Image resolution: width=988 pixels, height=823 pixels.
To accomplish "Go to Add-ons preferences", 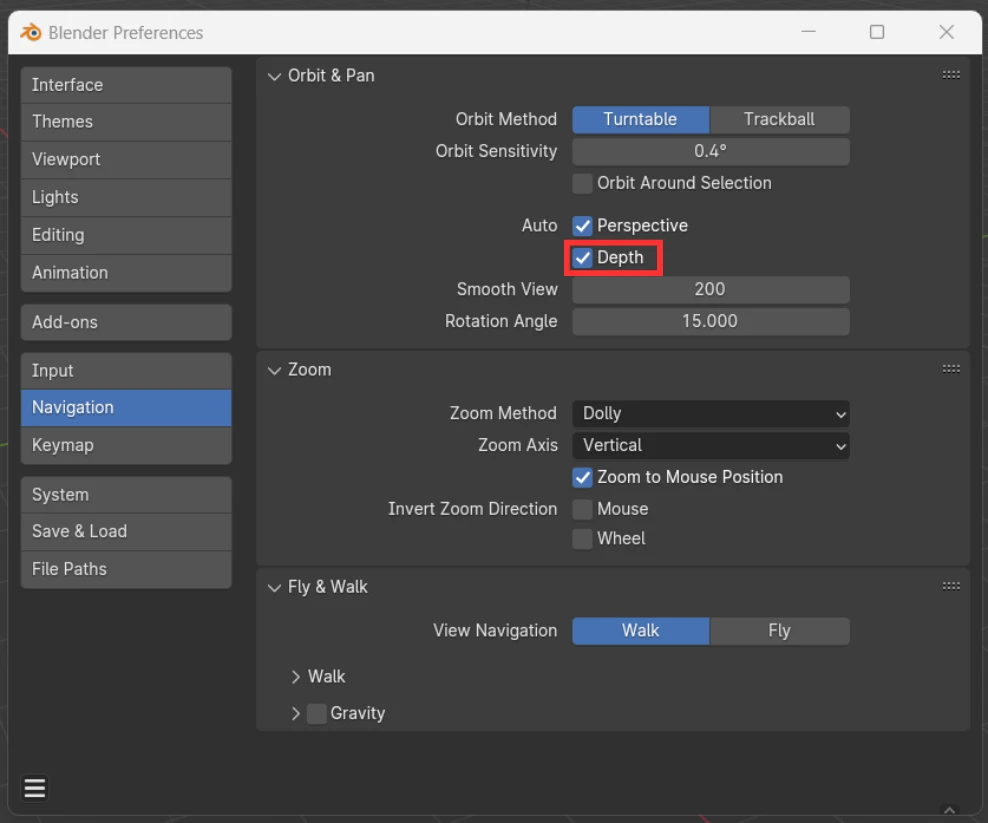I will click(x=126, y=323).
